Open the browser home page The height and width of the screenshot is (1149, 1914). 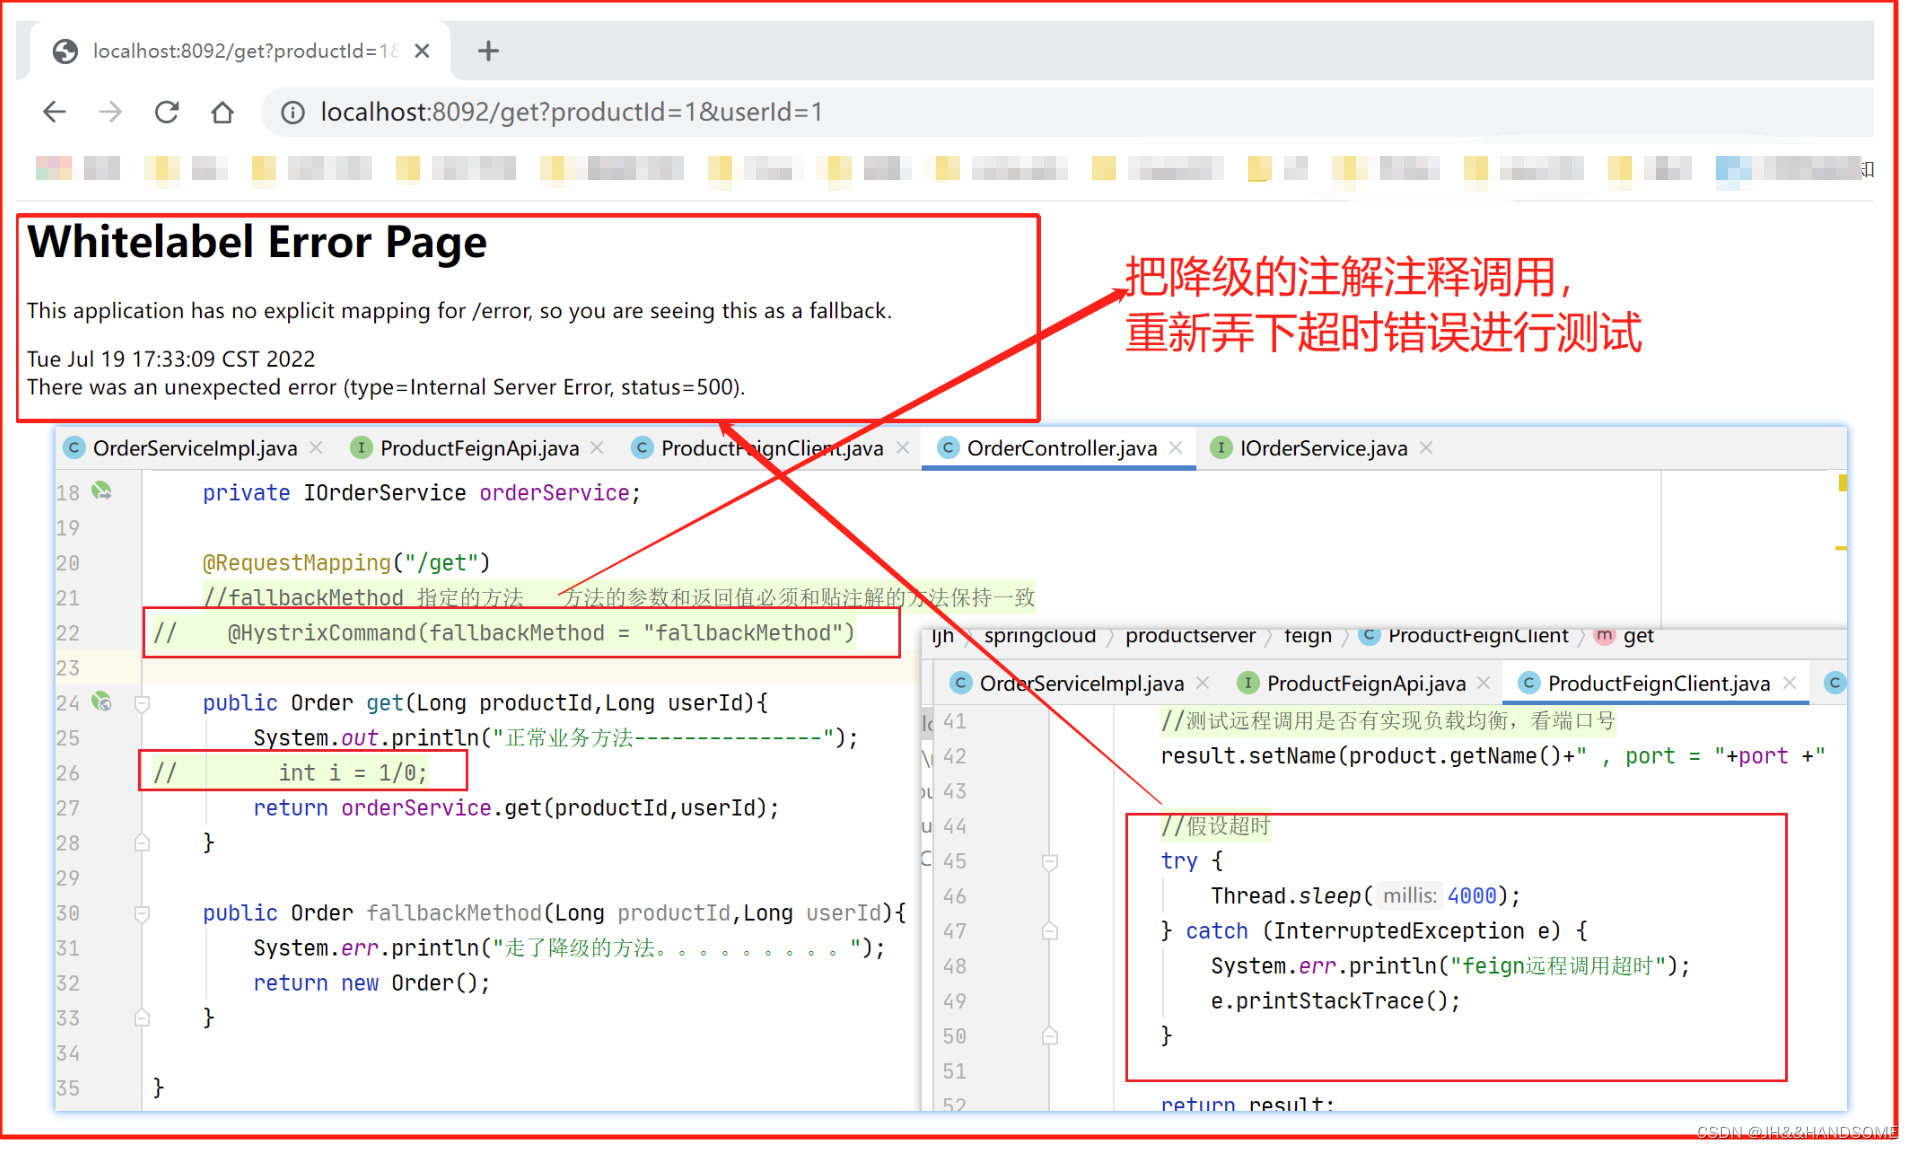(222, 112)
